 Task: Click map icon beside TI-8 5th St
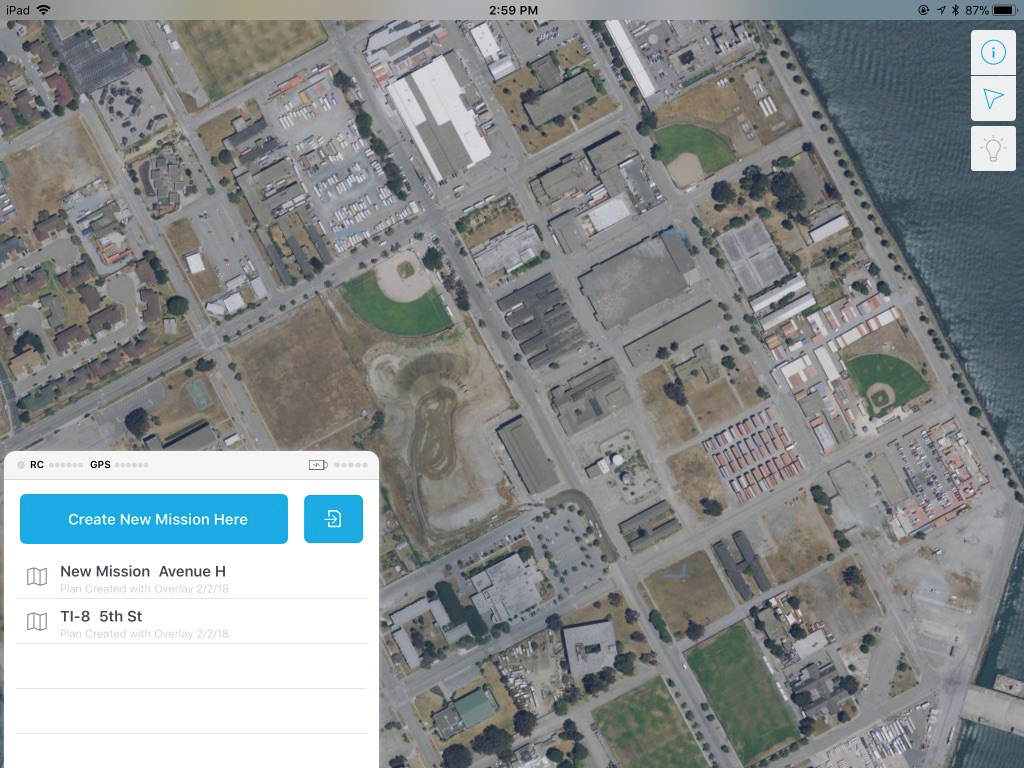37,622
